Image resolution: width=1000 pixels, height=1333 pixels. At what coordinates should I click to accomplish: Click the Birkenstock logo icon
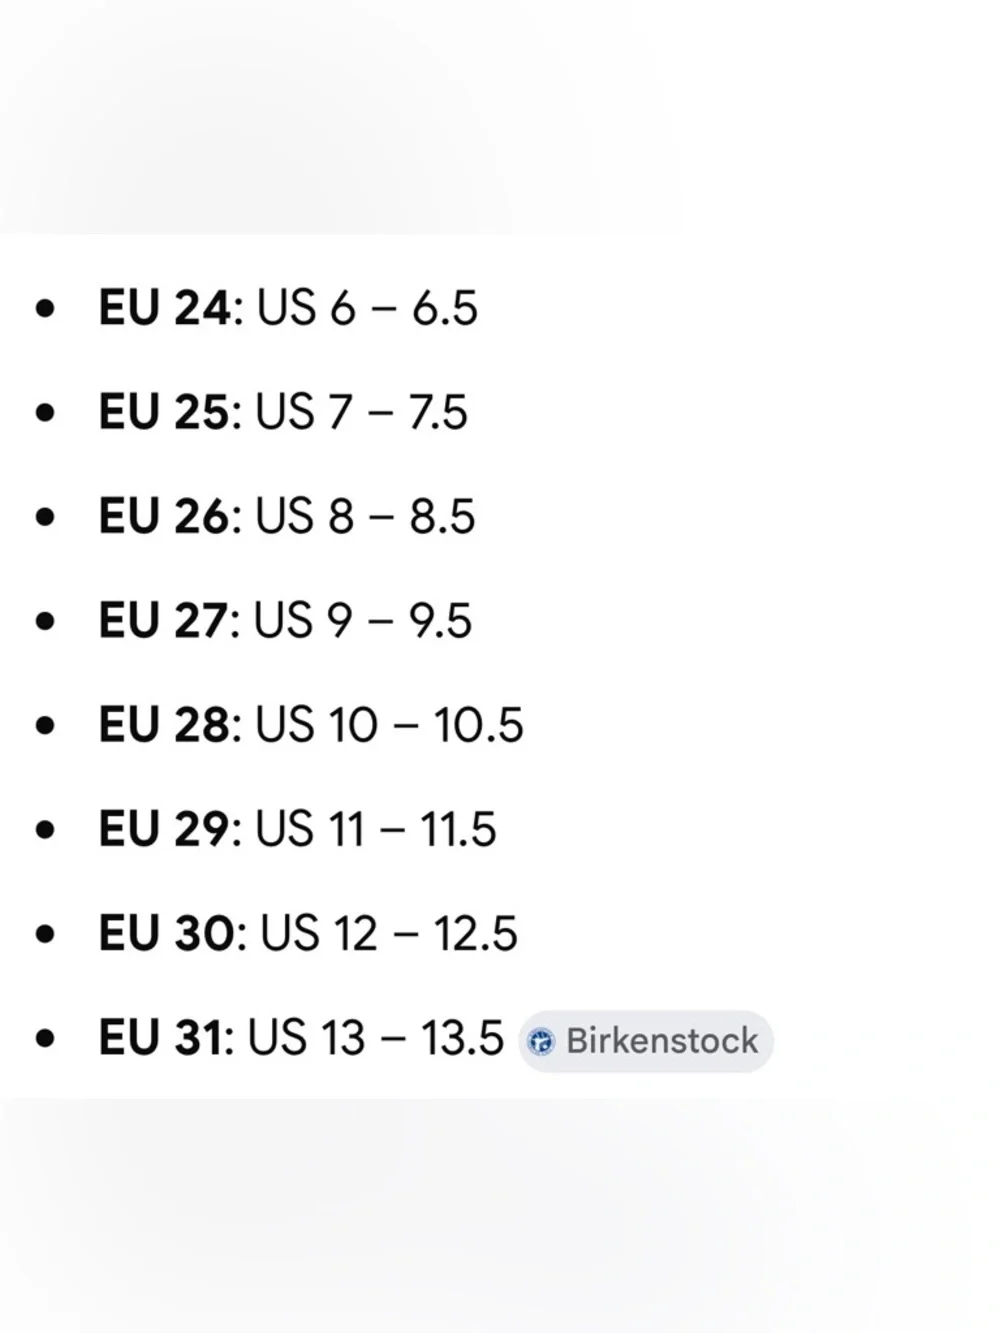tap(541, 1042)
